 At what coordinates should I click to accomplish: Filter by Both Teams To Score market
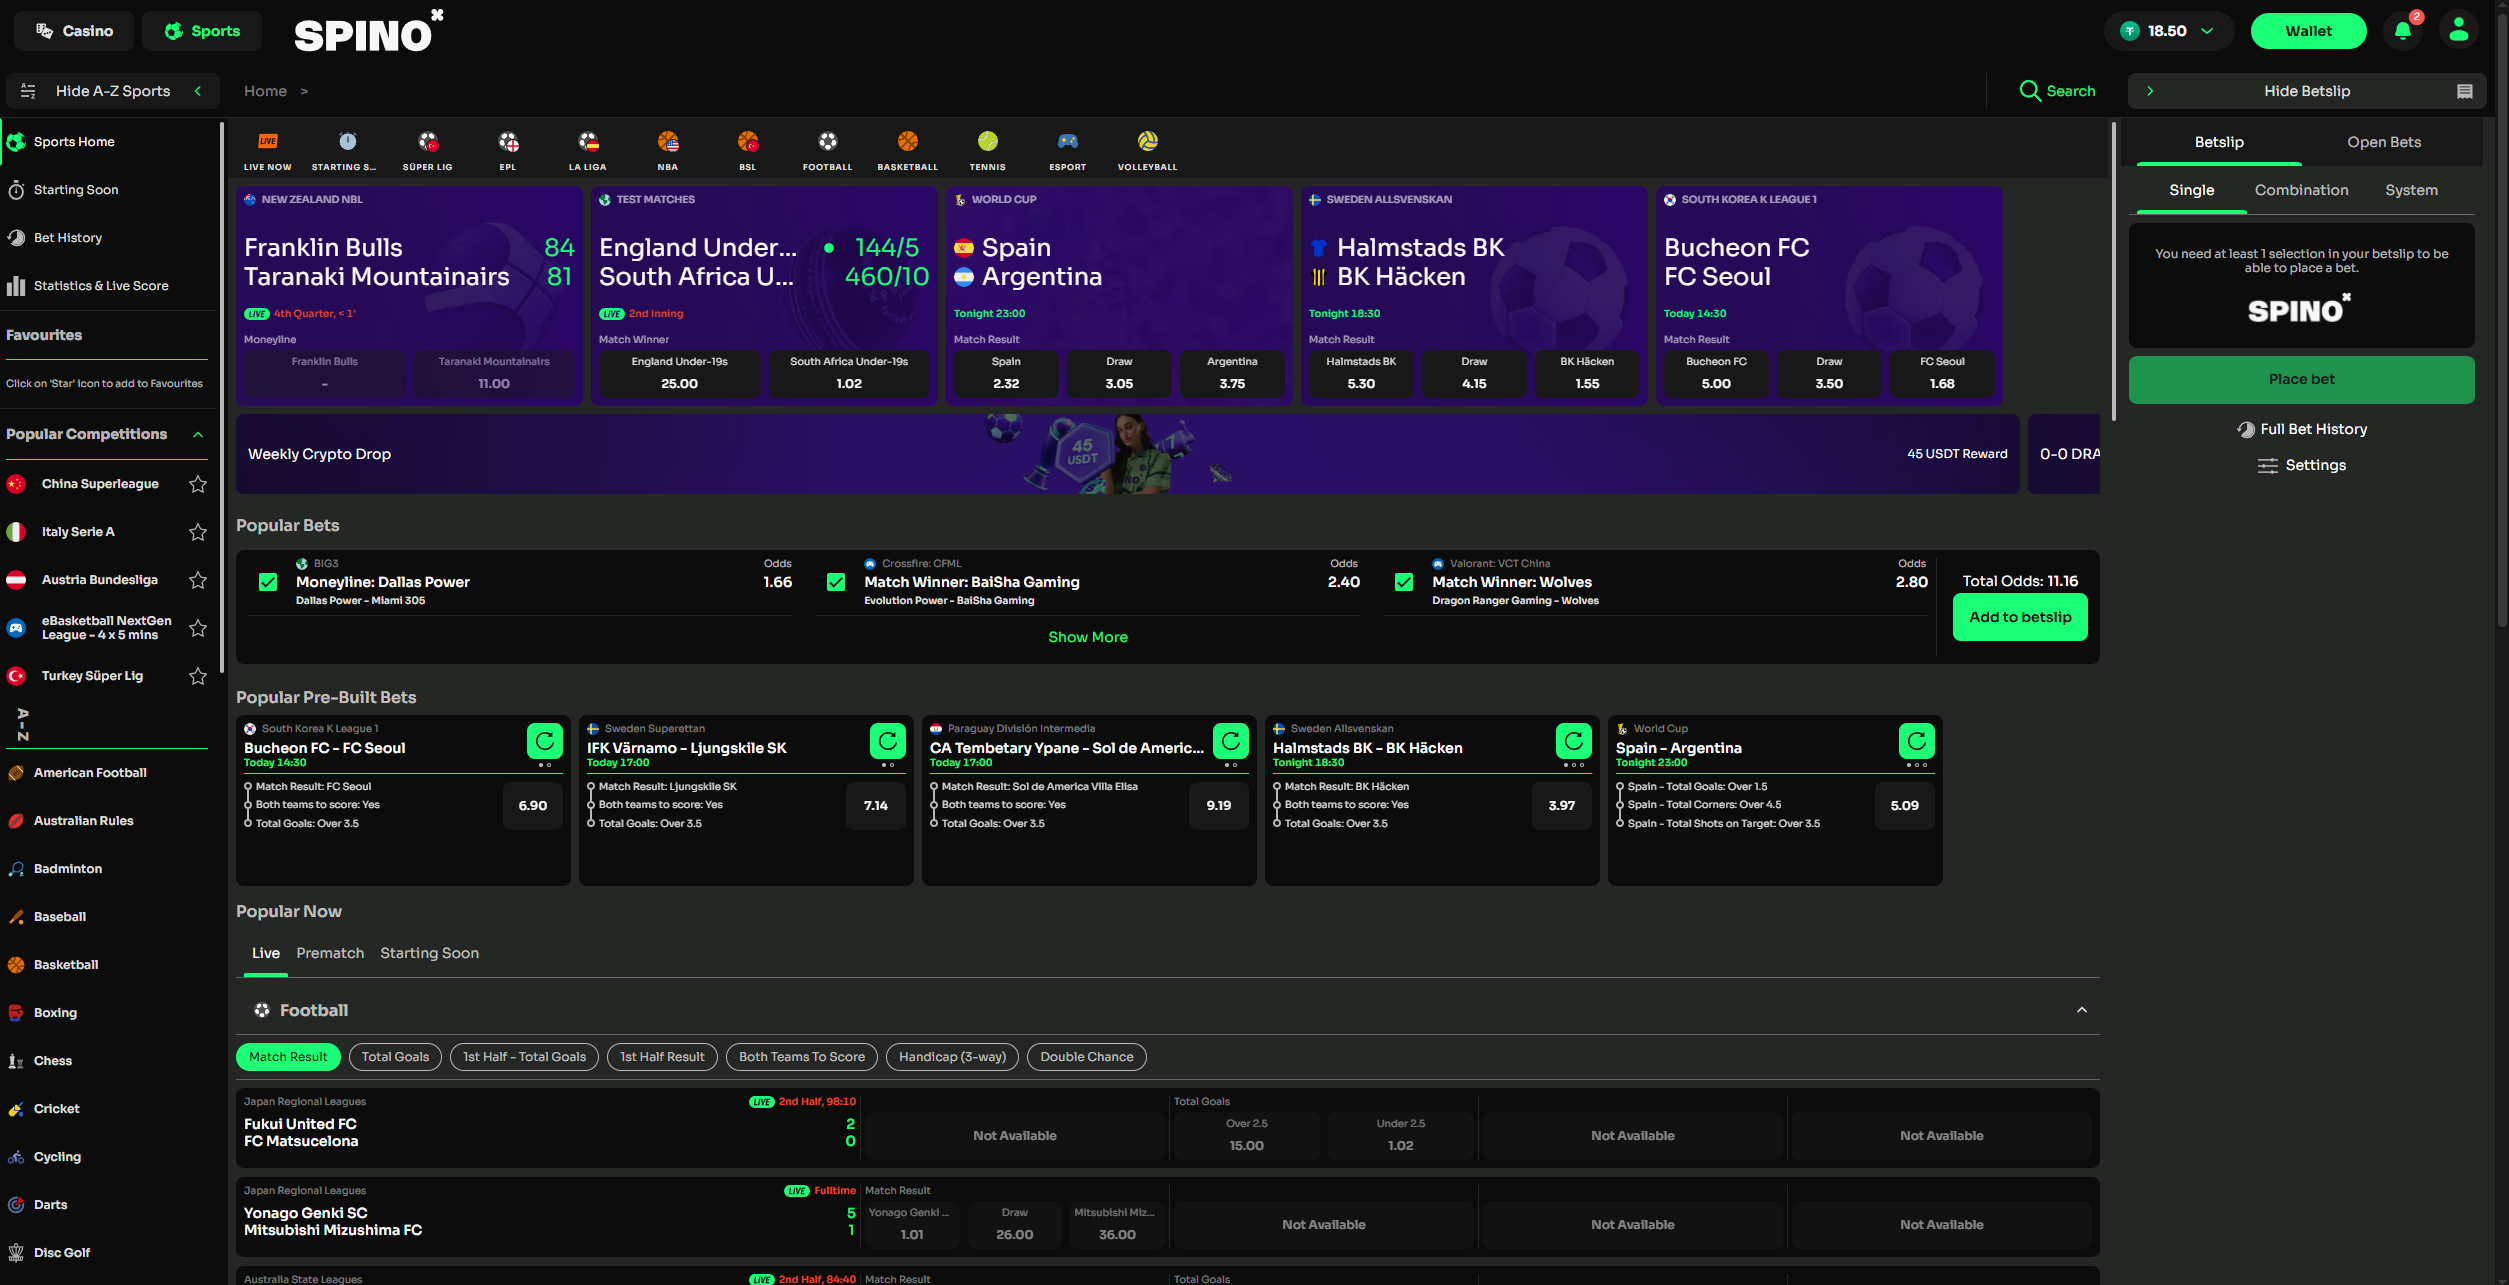[802, 1057]
